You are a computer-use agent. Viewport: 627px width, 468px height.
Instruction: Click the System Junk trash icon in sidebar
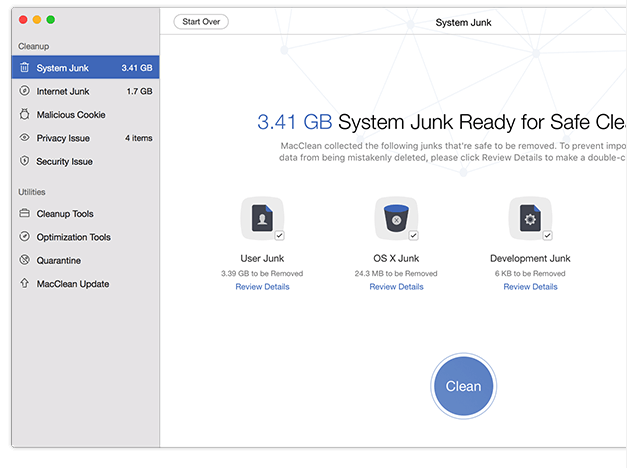tap(24, 68)
